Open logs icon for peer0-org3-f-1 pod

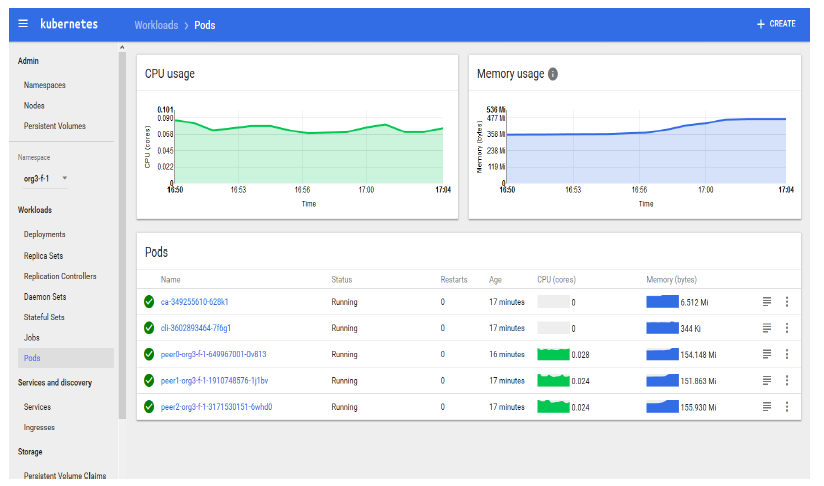tap(767, 354)
